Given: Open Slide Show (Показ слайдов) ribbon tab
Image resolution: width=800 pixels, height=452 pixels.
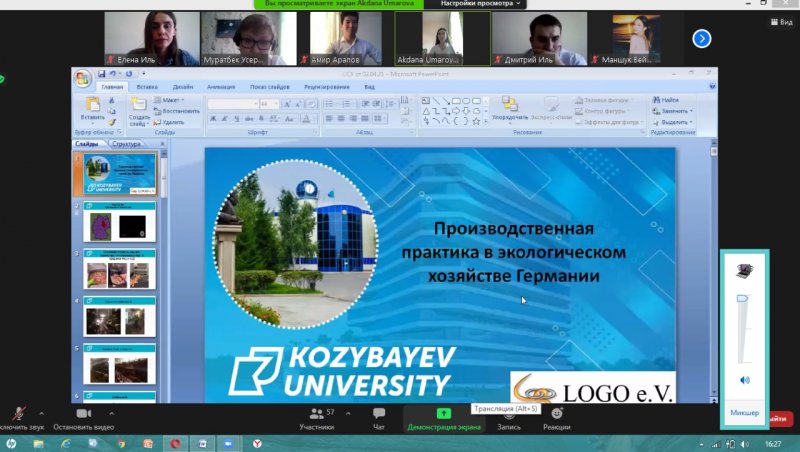Looking at the screenshot, I should point(269,87).
